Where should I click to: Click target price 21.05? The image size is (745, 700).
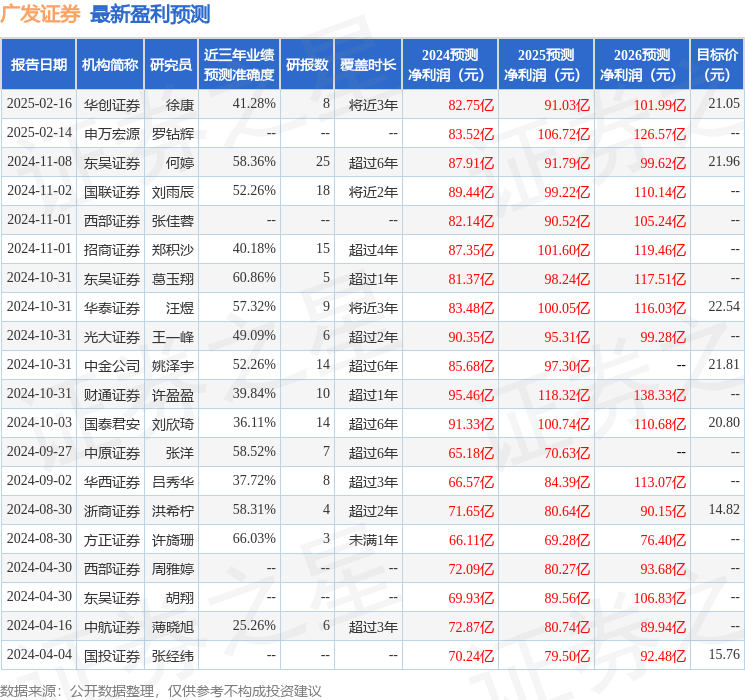point(724,104)
